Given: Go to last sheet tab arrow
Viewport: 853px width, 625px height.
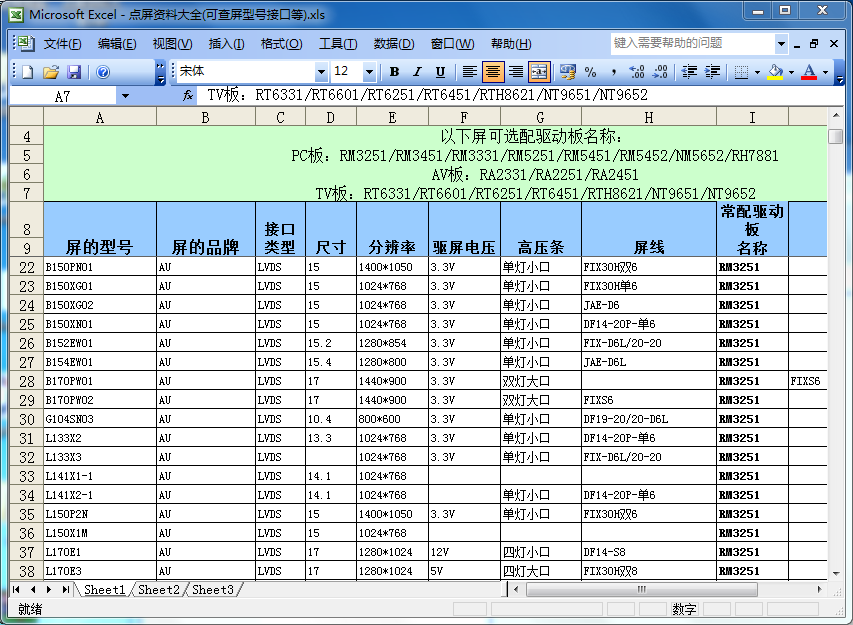Looking at the screenshot, I should pos(66,590).
